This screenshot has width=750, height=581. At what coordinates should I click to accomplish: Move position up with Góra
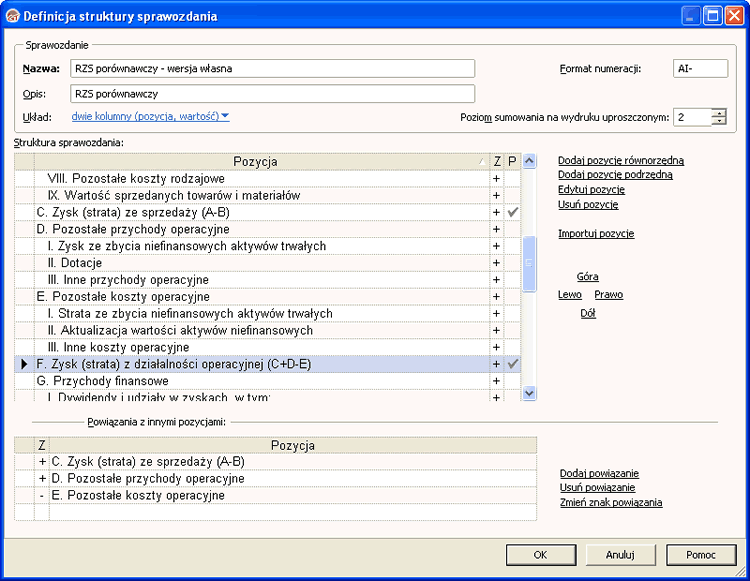coord(587,277)
